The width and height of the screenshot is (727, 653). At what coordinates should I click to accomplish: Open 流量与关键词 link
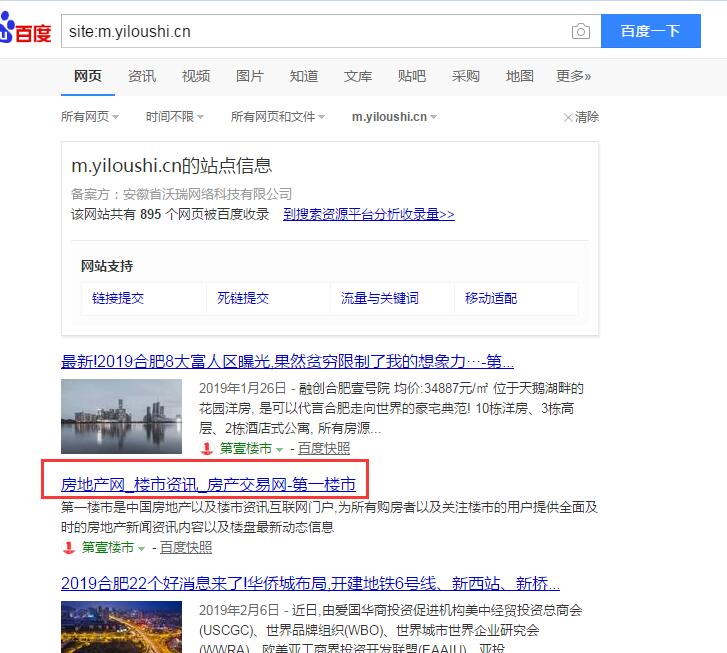click(x=380, y=298)
